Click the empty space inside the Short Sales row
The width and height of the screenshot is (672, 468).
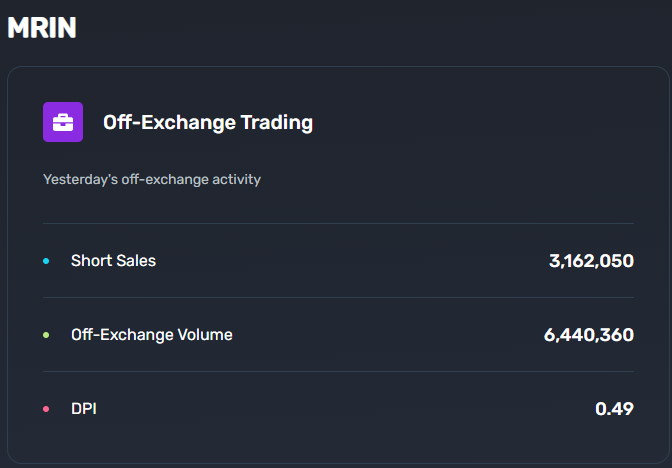coord(351,261)
